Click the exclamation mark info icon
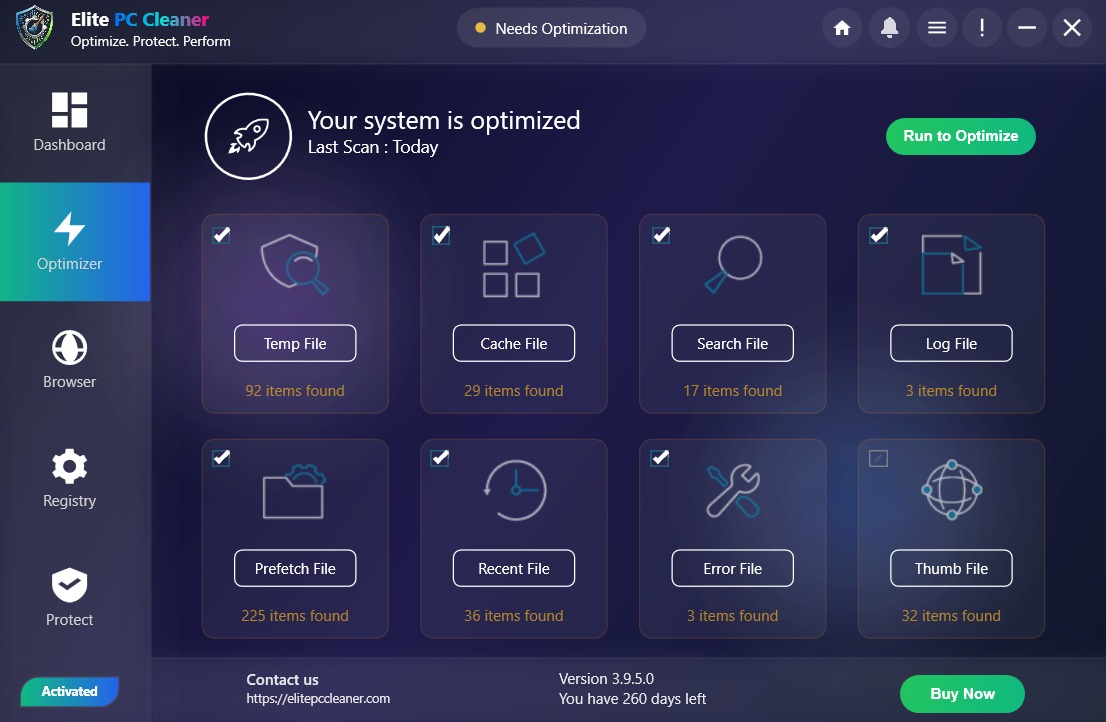This screenshot has height=722, width=1106. [x=982, y=28]
